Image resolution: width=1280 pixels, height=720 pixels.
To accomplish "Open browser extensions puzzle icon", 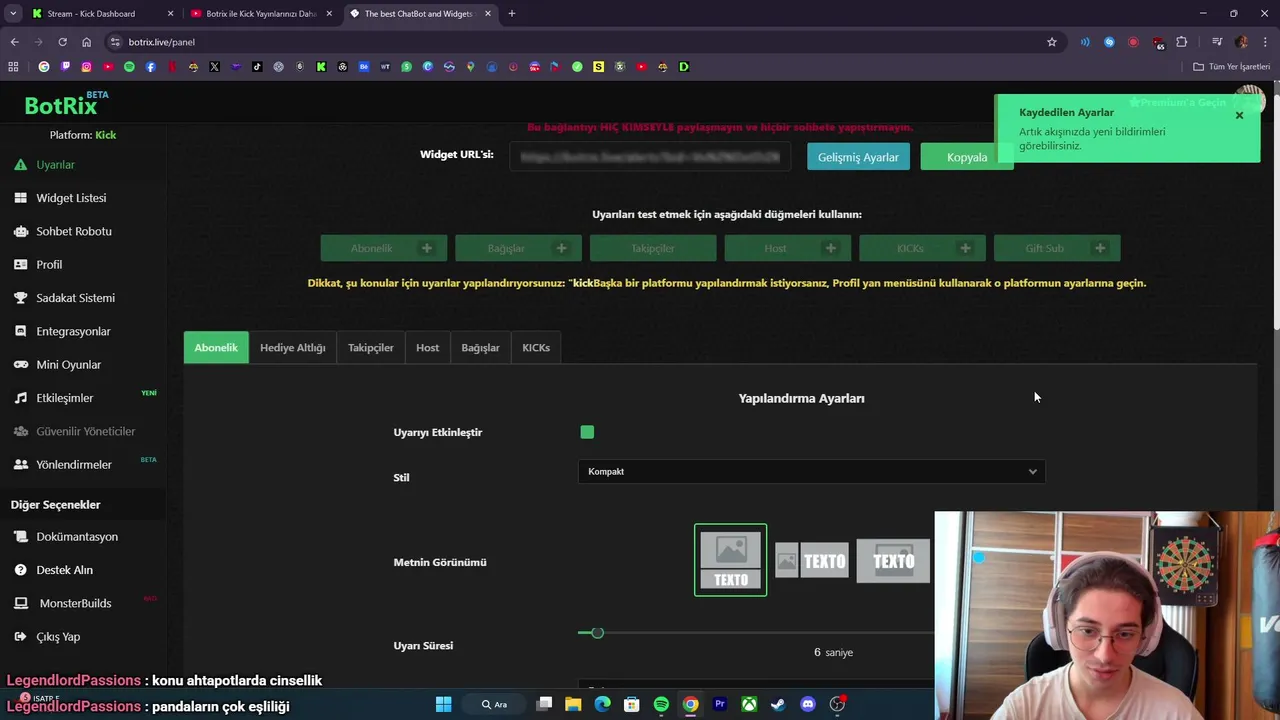I will [1182, 42].
